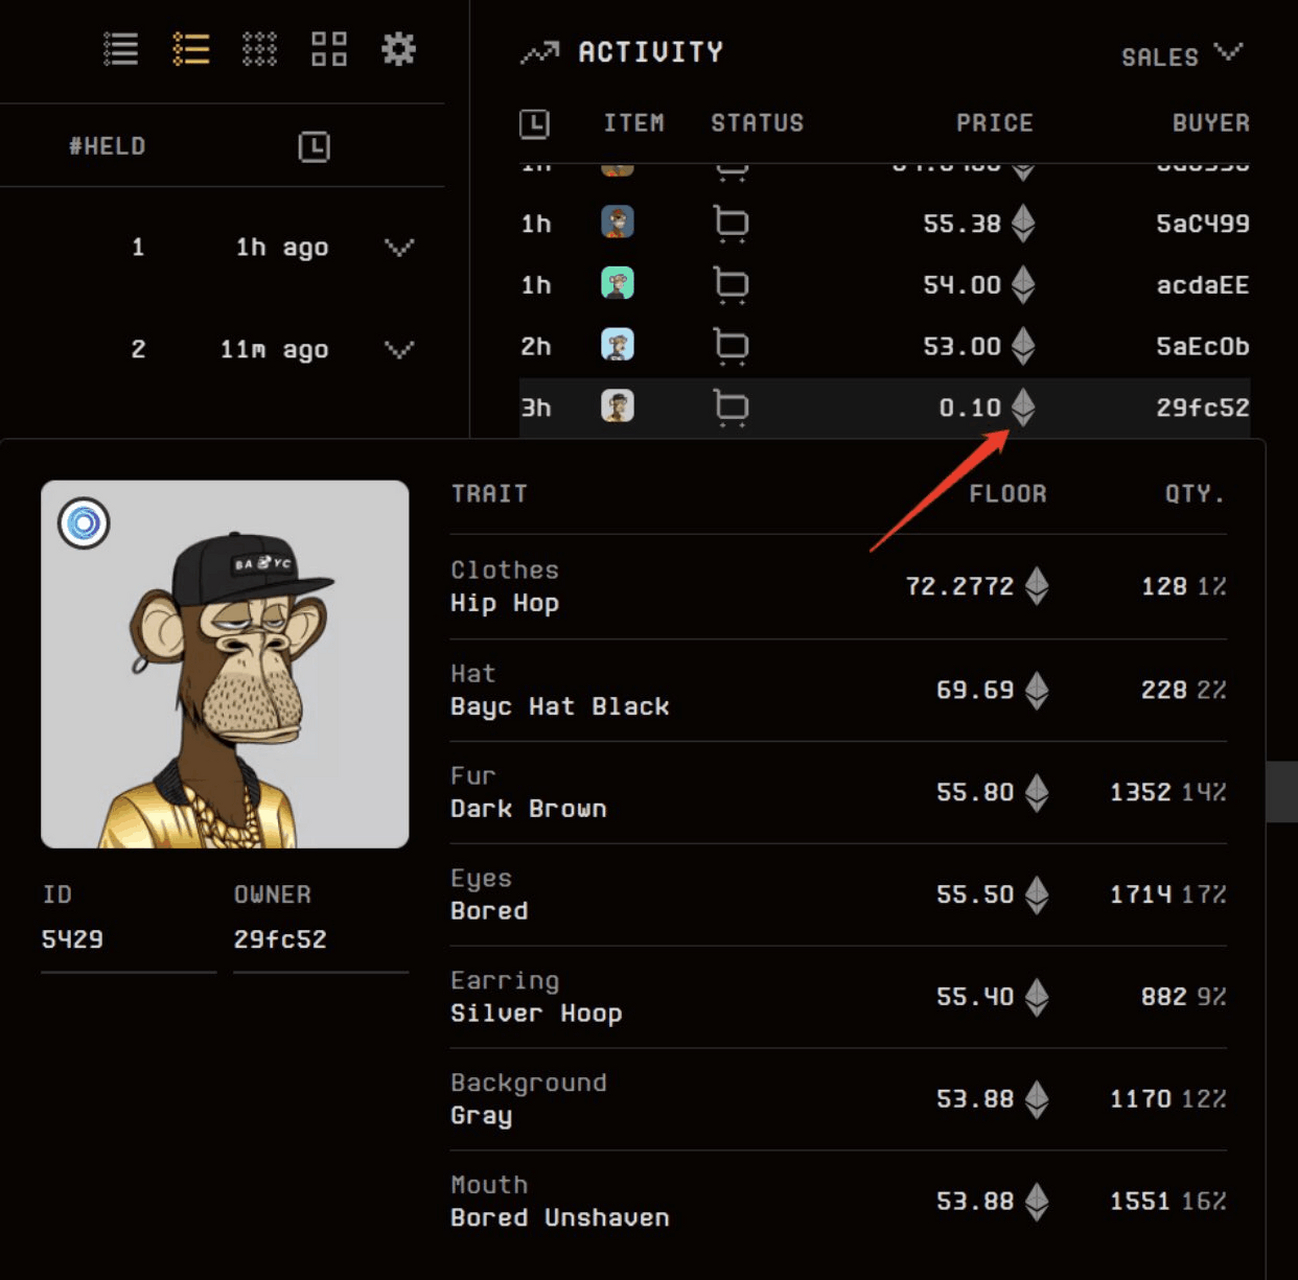Click the QTY. column header
Image resolution: width=1298 pixels, height=1280 pixels.
tap(1195, 494)
